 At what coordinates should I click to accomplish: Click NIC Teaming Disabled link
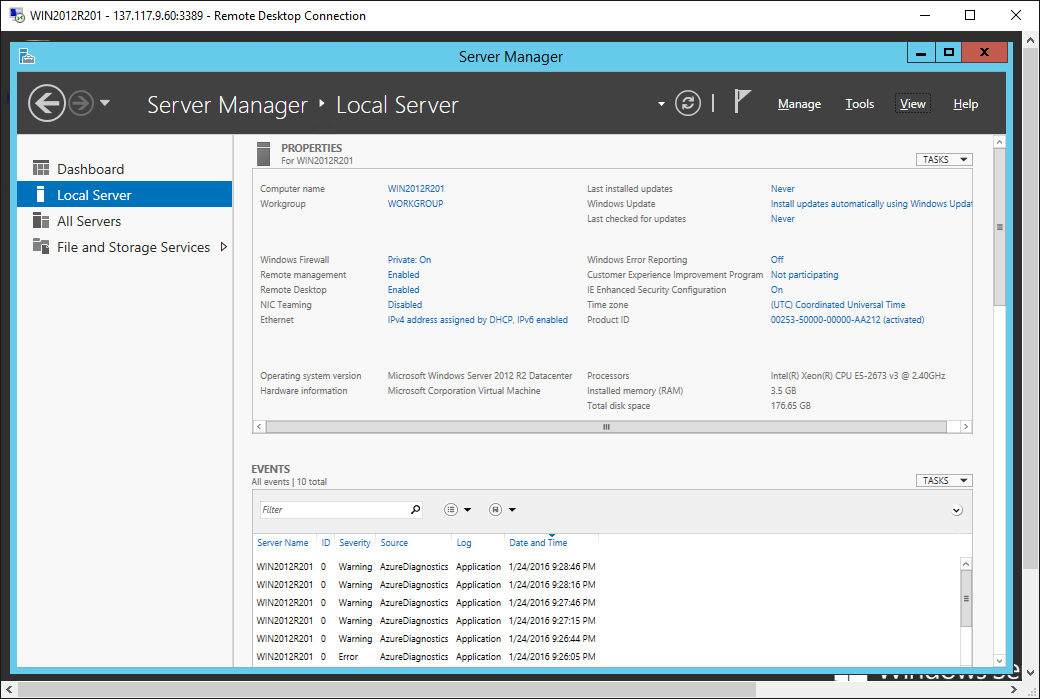405,305
